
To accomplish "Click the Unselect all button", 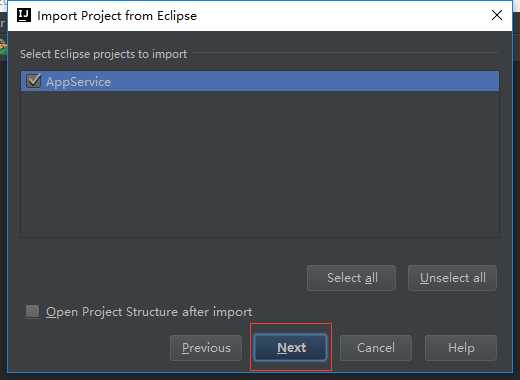I will [x=452, y=278].
